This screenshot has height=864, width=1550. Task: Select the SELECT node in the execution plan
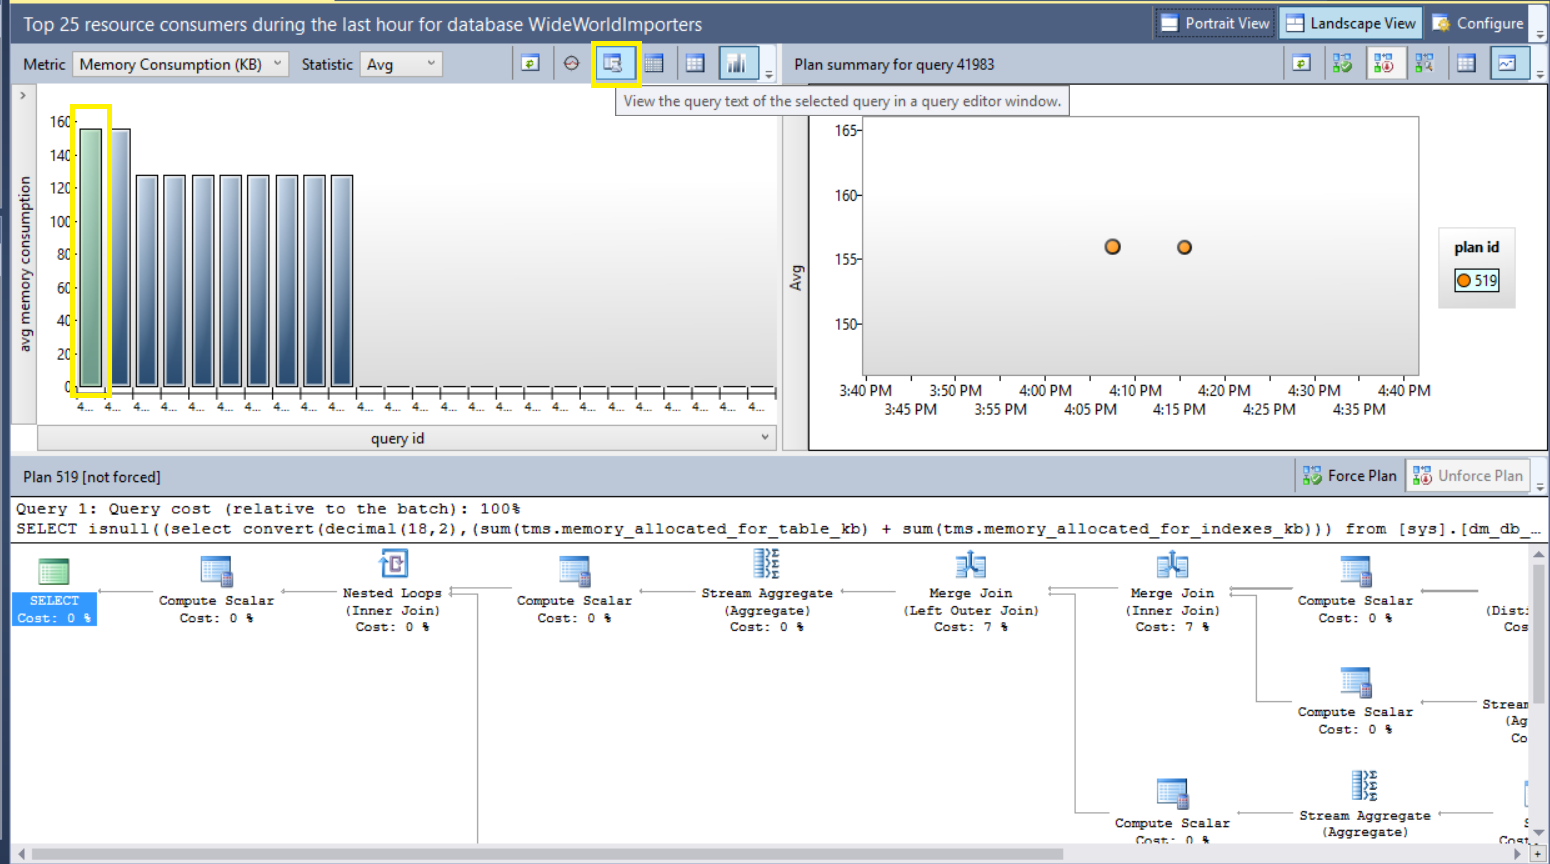coord(54,590)
